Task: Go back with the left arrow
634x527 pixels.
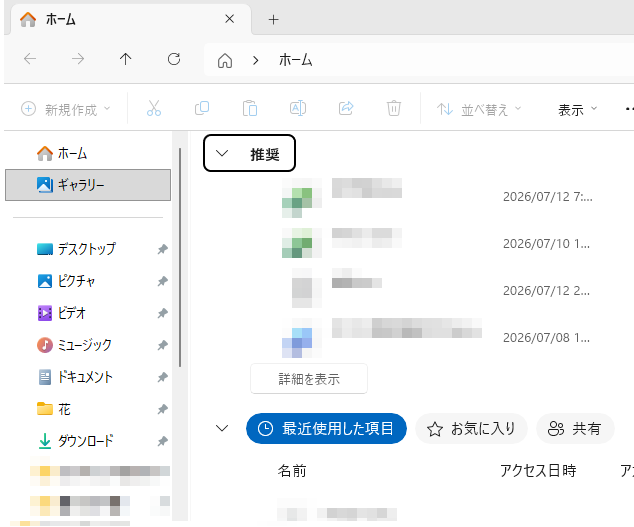Action: point(30,59)
